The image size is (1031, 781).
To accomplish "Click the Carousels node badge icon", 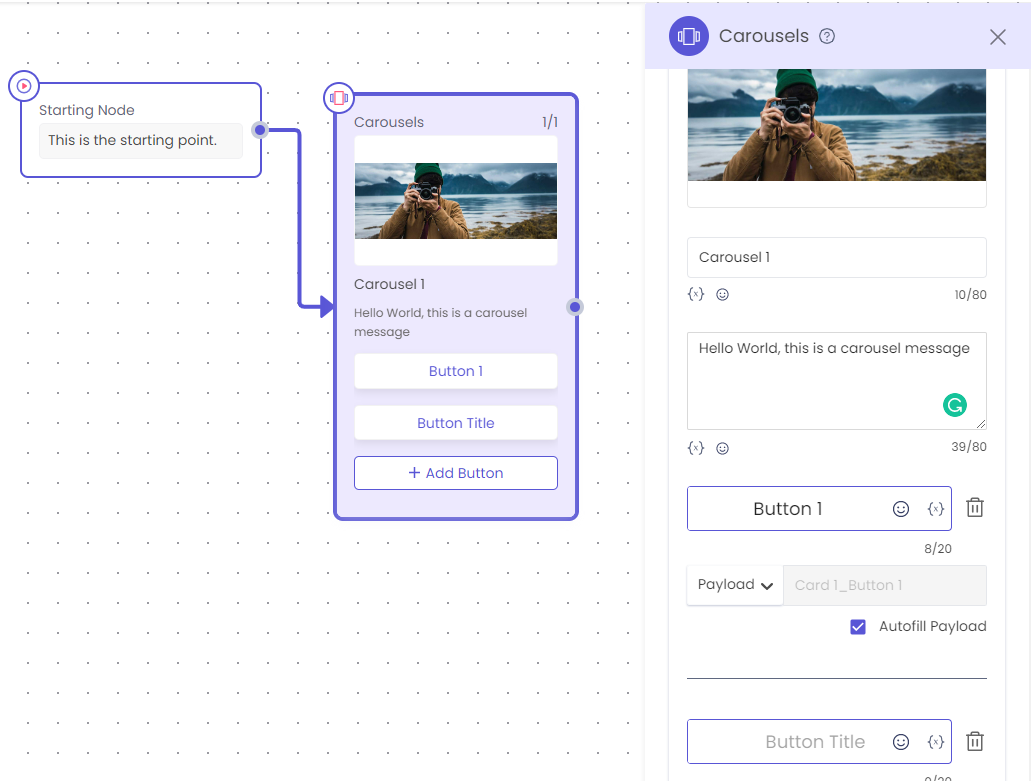I will [339, 98].
